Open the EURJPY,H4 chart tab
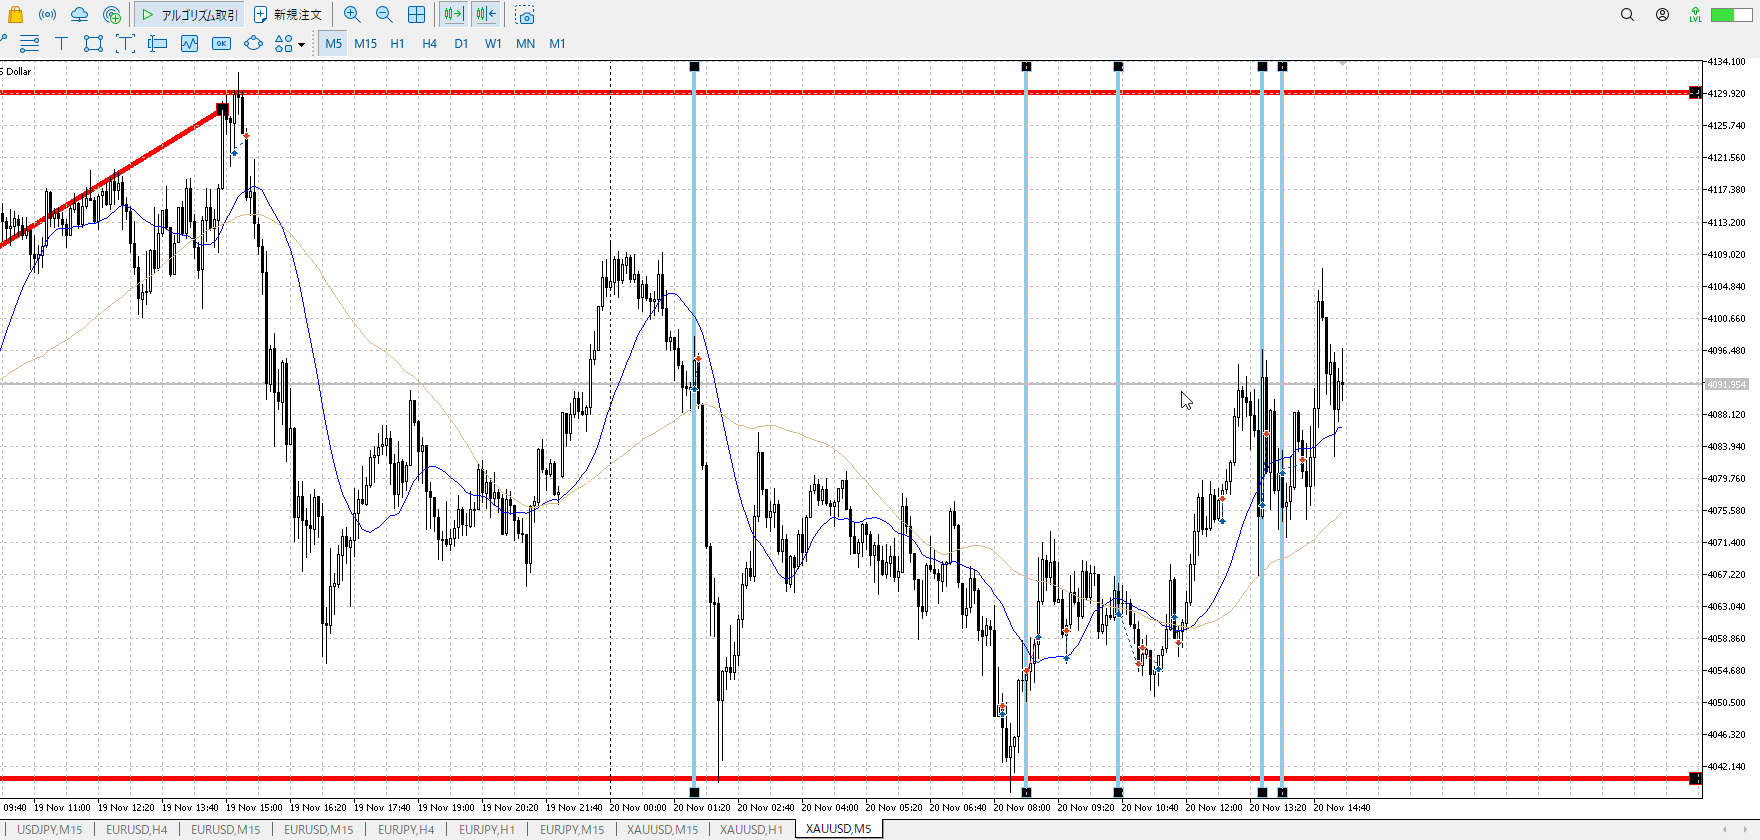Image resolution: width=1760 pixels, height=840 pixels. coord(406,829)
